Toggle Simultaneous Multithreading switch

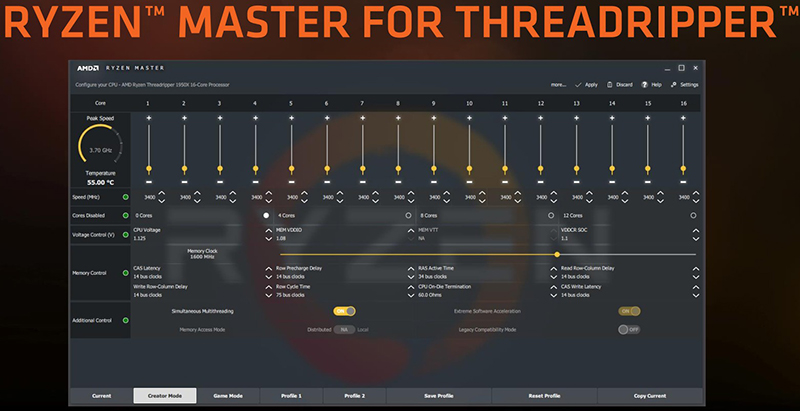pyautogui.click(x=344, y=311)
